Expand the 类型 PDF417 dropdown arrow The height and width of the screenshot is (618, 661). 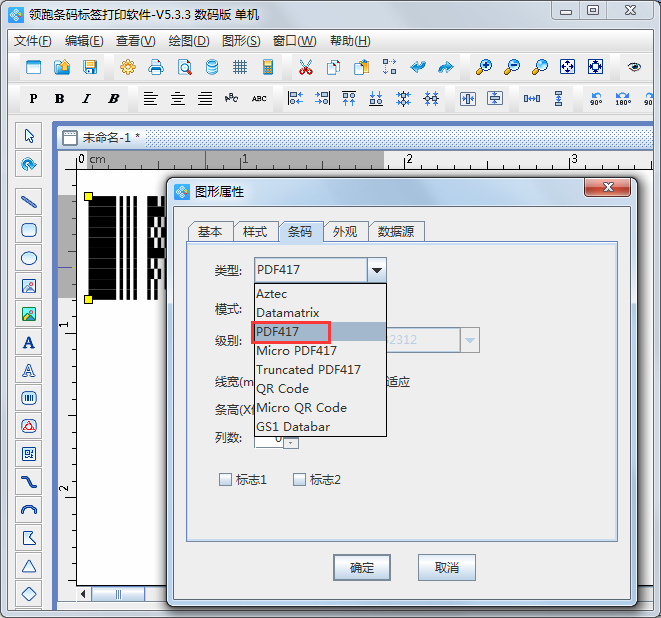[x=376, y=270]
